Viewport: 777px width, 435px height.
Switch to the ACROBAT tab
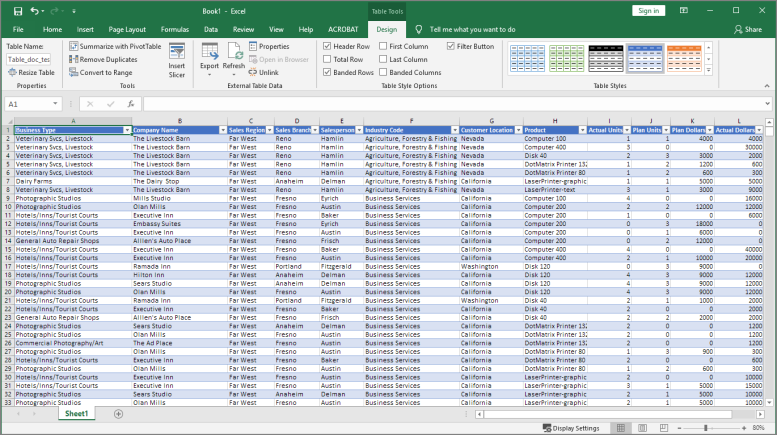343,29
